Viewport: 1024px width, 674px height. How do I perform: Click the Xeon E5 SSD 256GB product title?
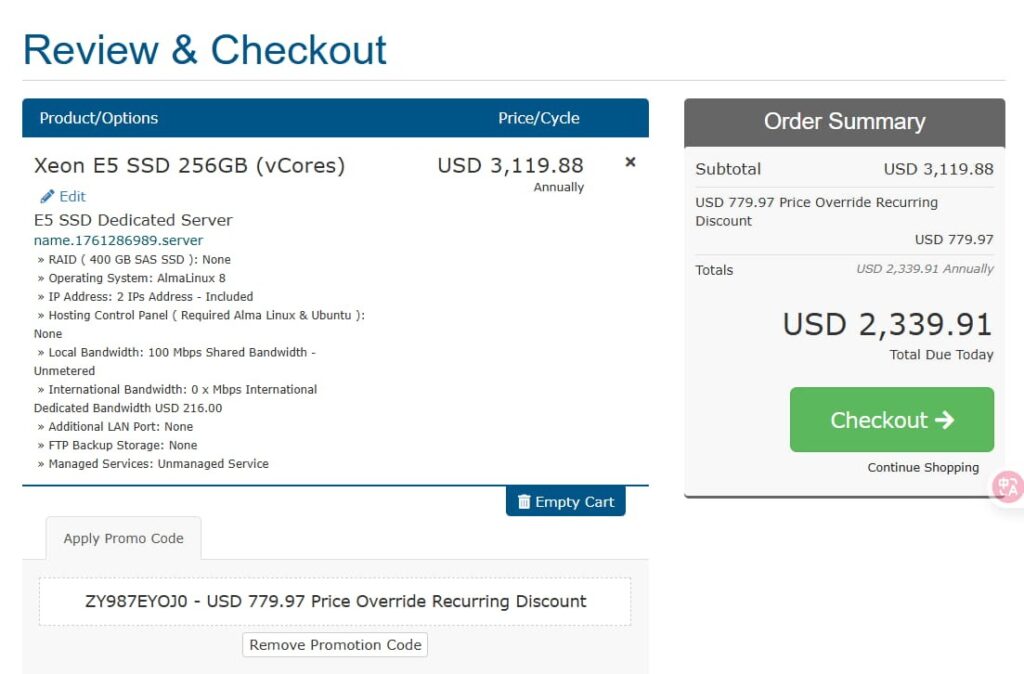click(x=189, y=166)
